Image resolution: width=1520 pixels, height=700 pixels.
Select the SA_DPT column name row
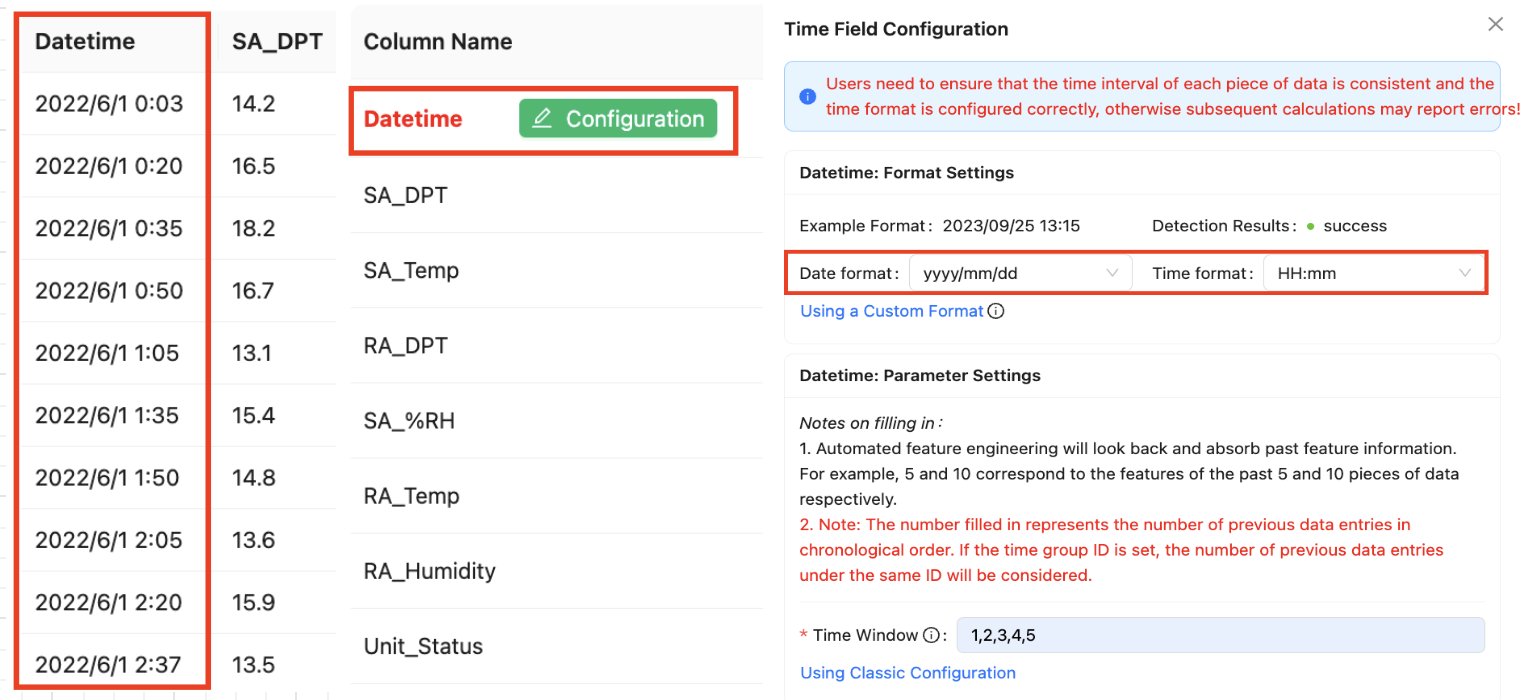(x=405, y=196)
